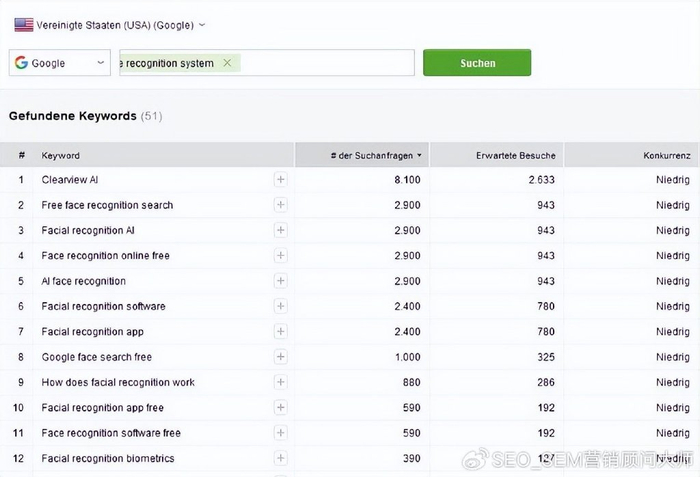This screenshot has height=477, width=700.
Task: Add Free face recognition search keyword
Action: [280, 205]
